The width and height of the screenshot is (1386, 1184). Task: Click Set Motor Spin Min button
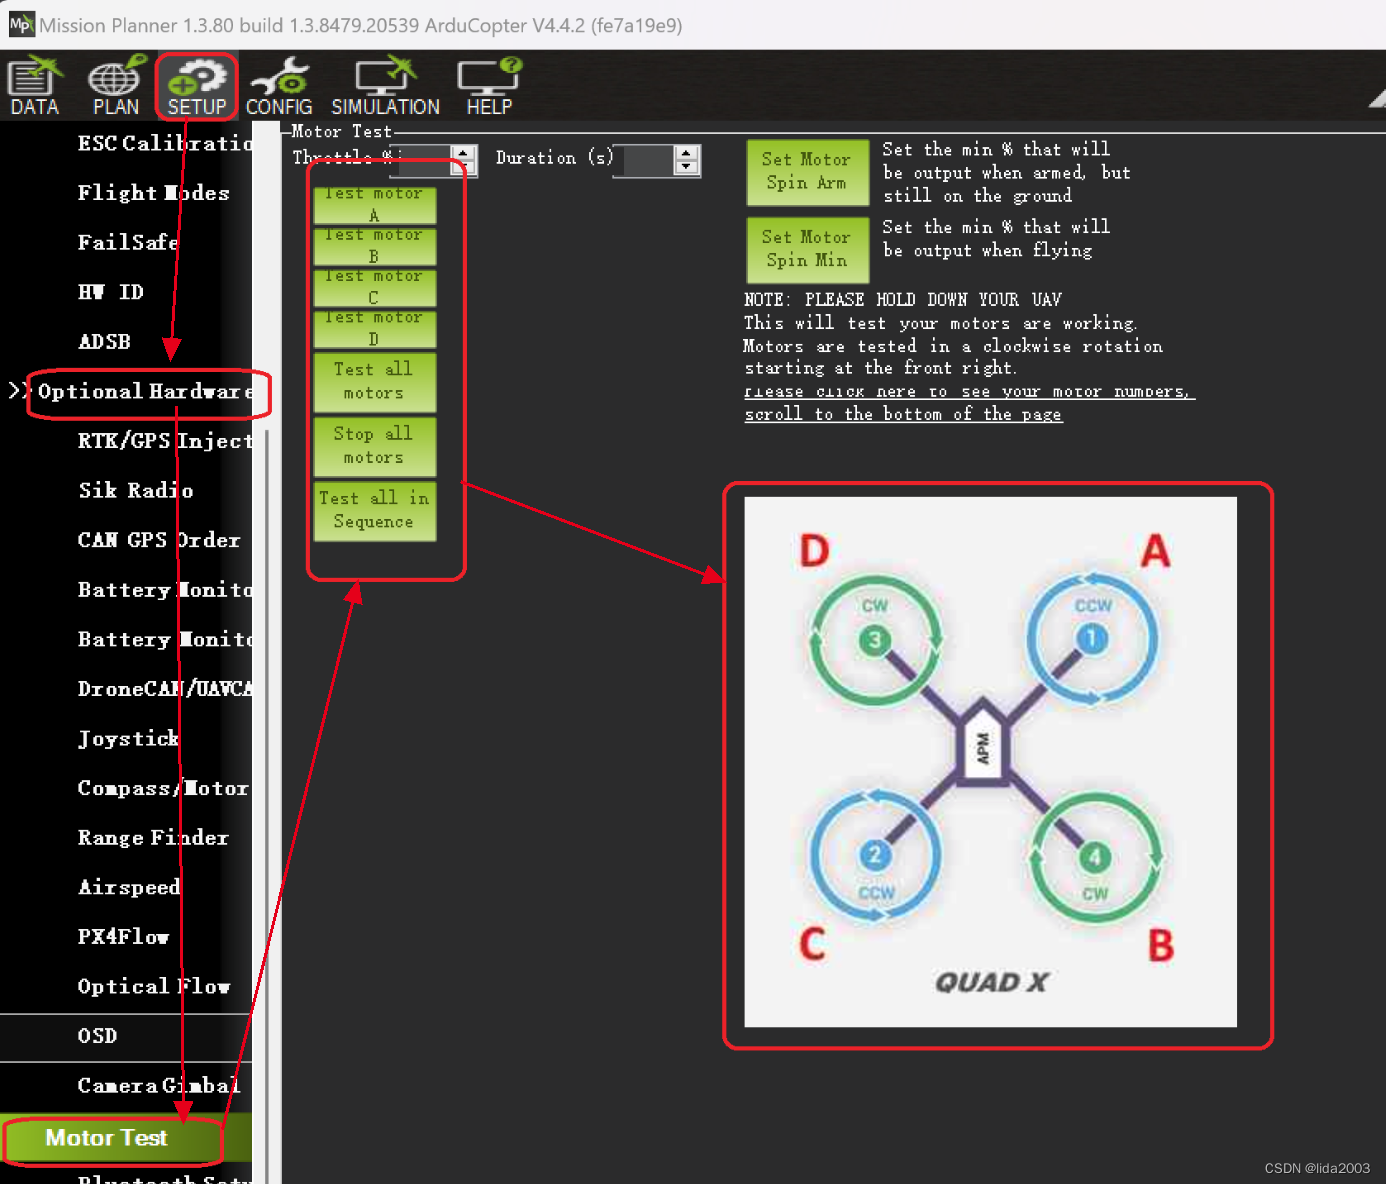(x=807, y=249)
